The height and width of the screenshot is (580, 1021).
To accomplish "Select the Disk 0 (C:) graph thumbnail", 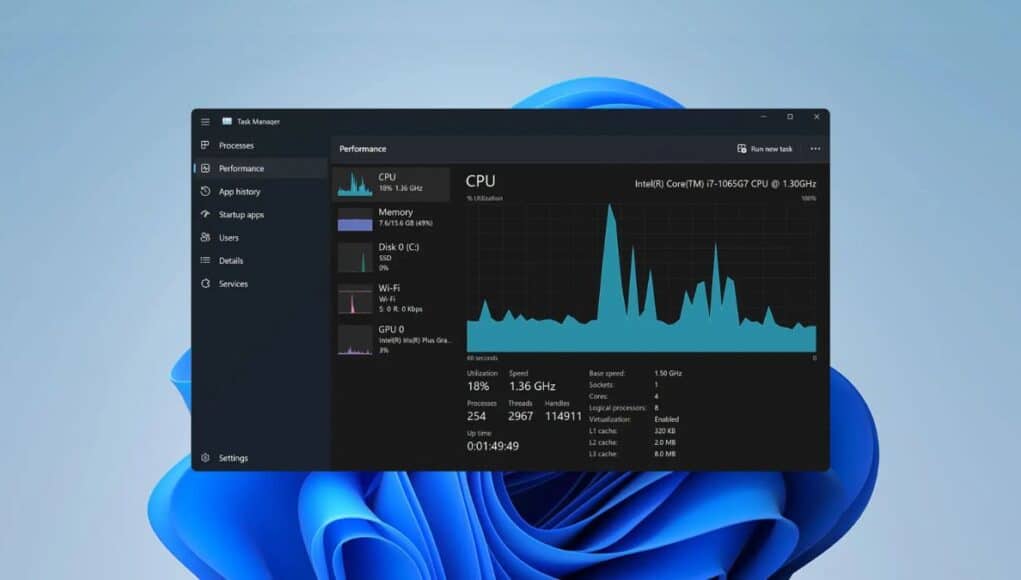I will click(355, 257).
